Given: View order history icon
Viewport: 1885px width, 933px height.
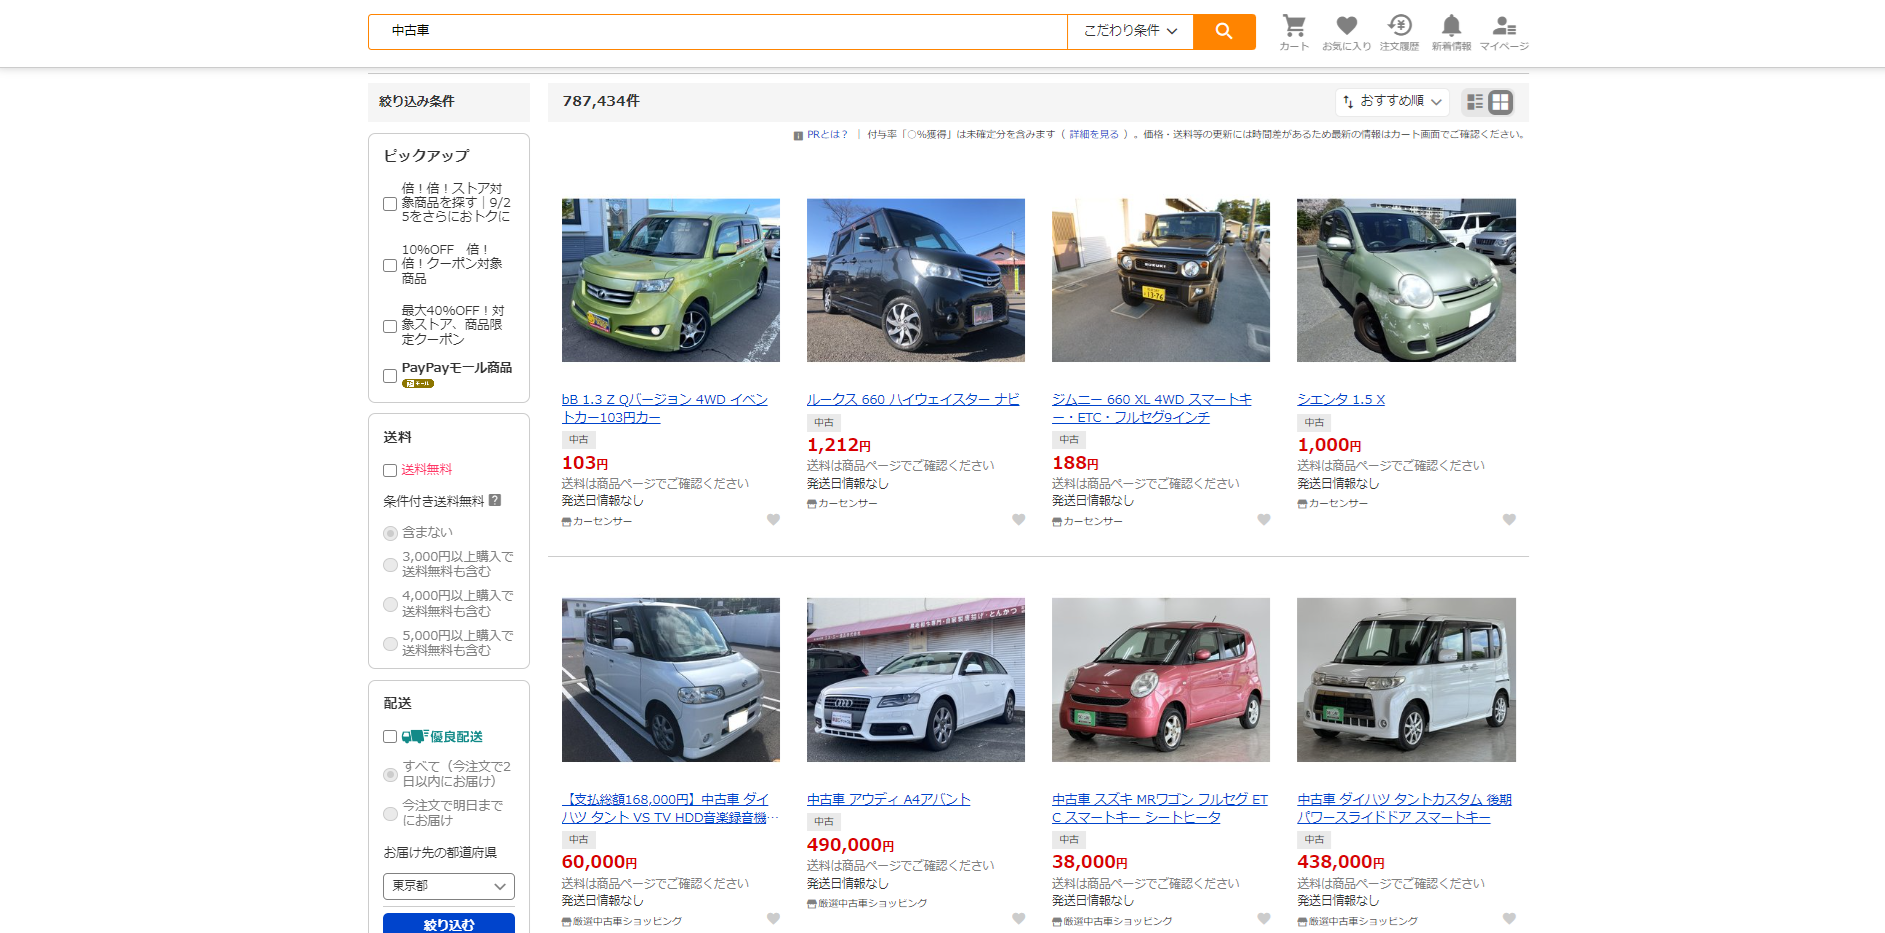Looking at the screenshot, I should coord(1399,32).
